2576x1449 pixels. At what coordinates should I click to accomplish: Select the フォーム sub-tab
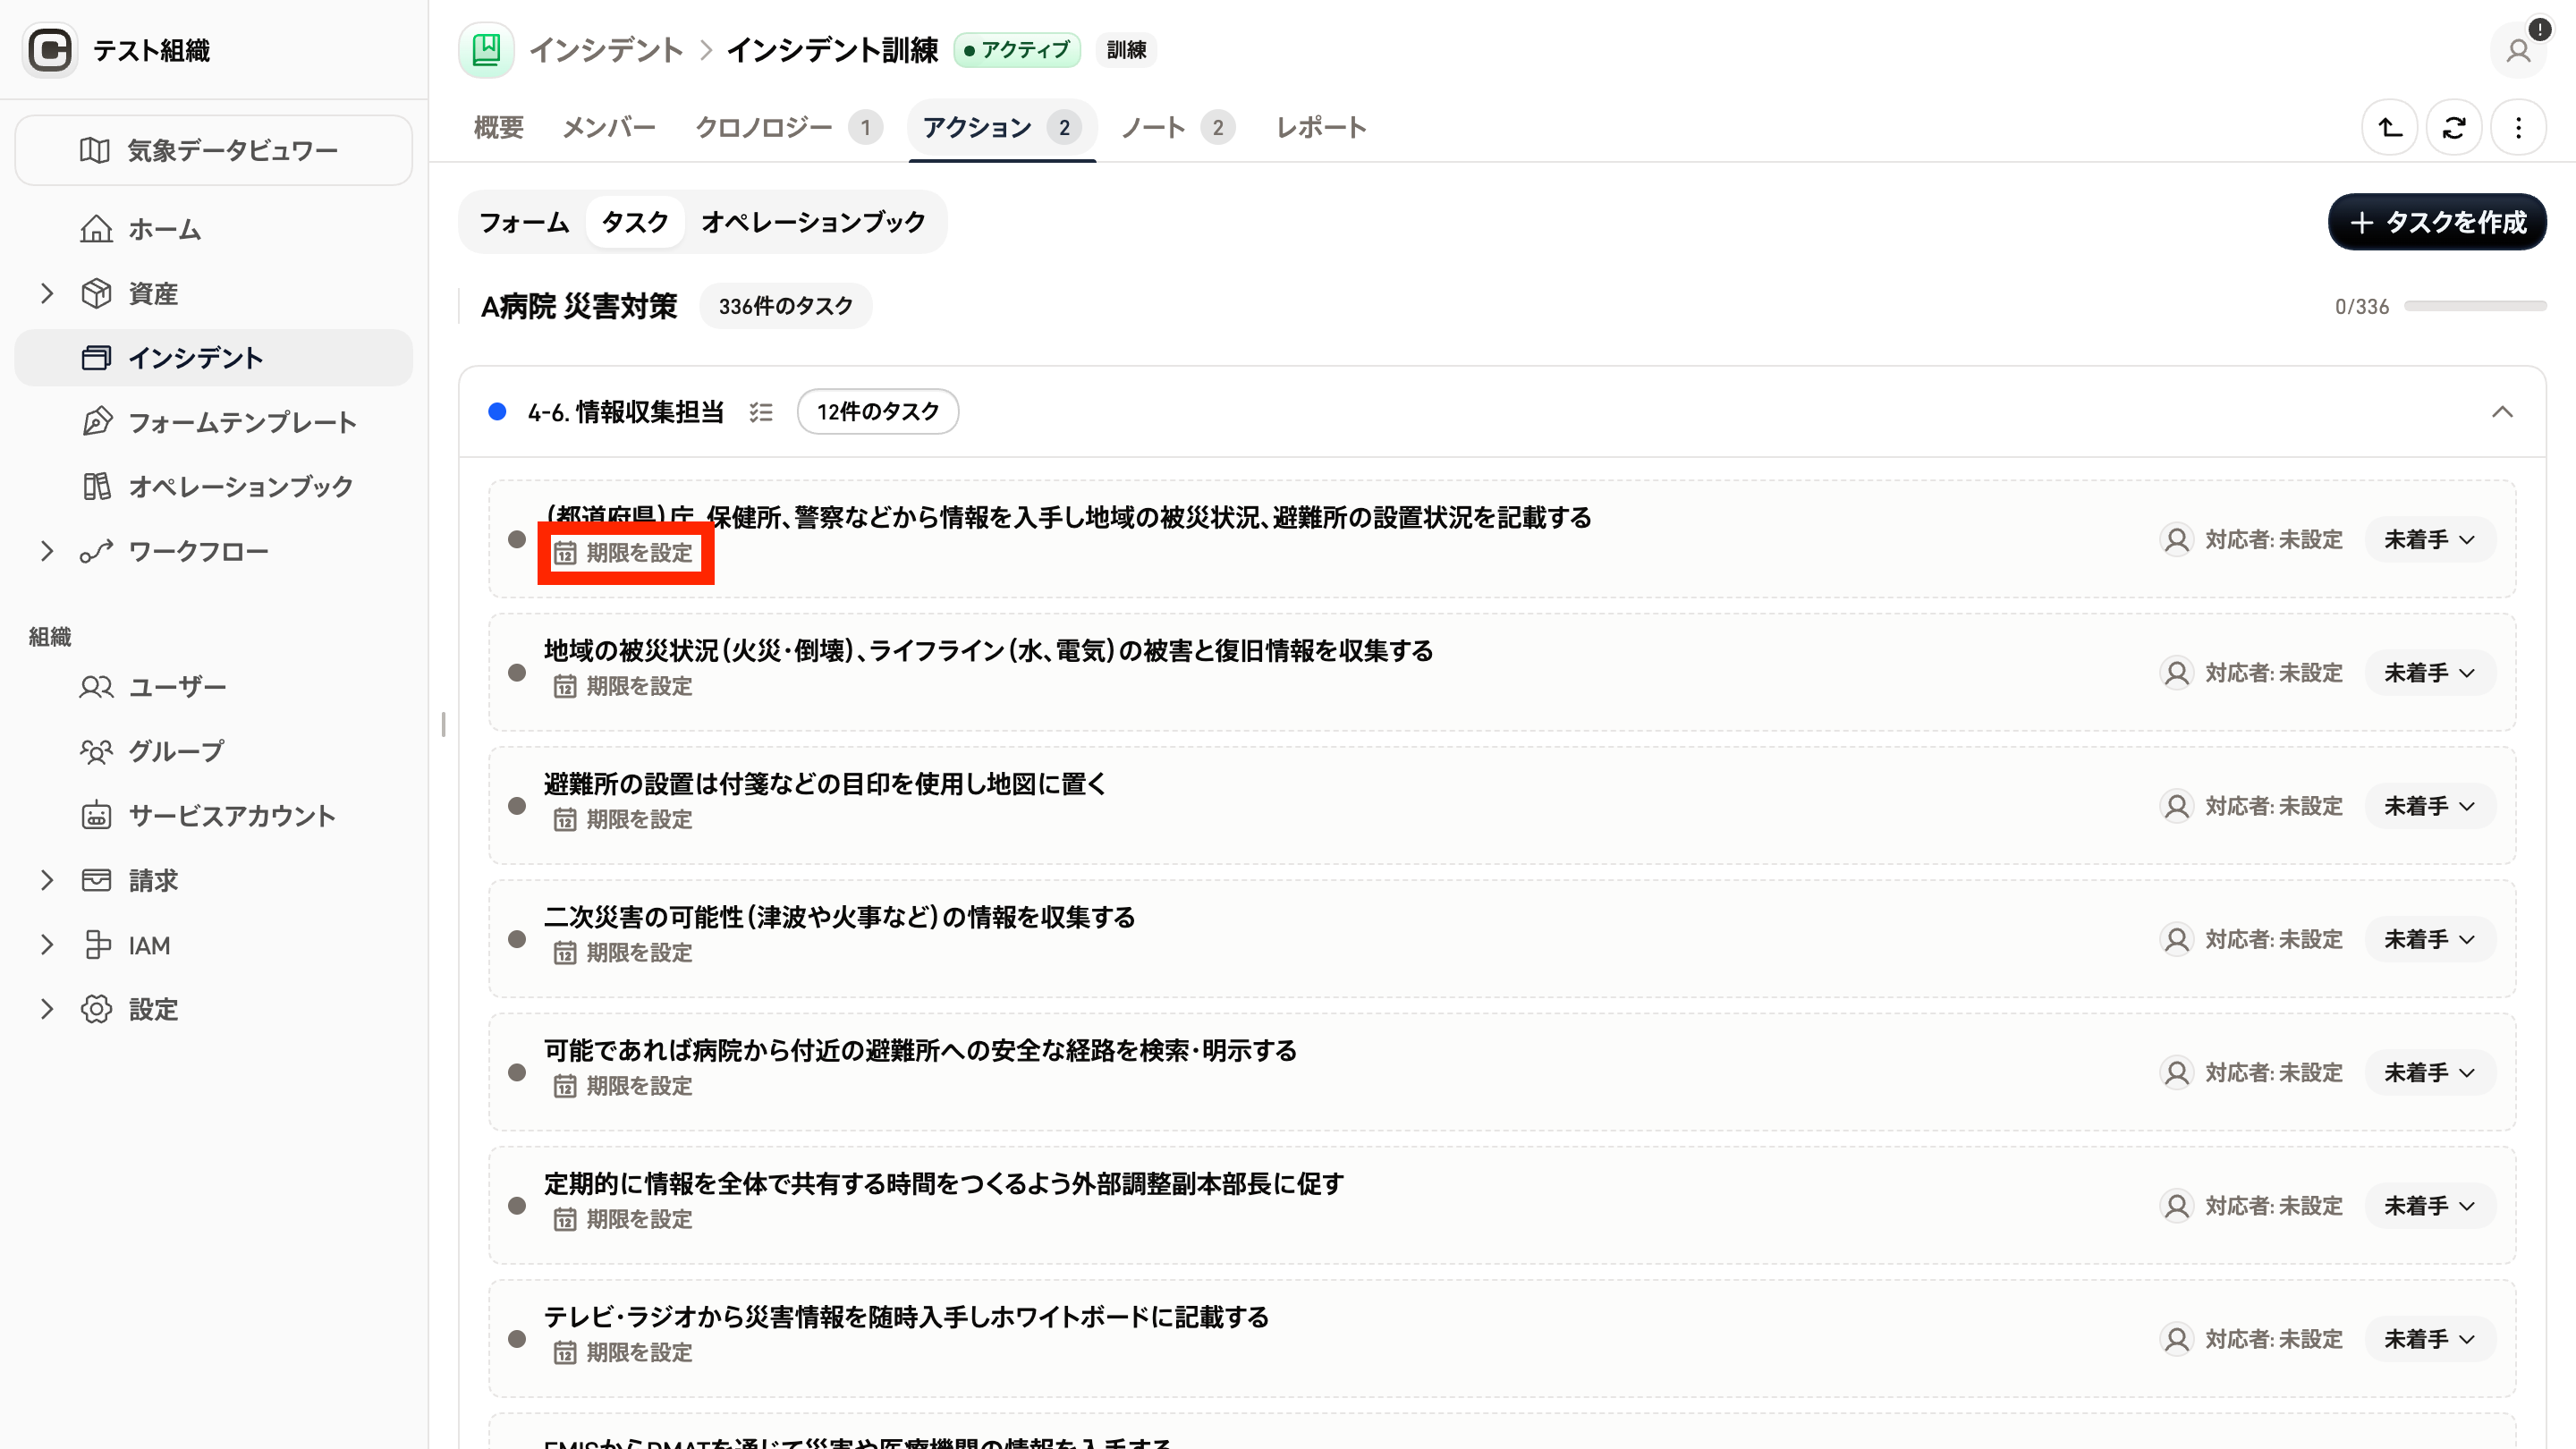click(x=524, y=222)
